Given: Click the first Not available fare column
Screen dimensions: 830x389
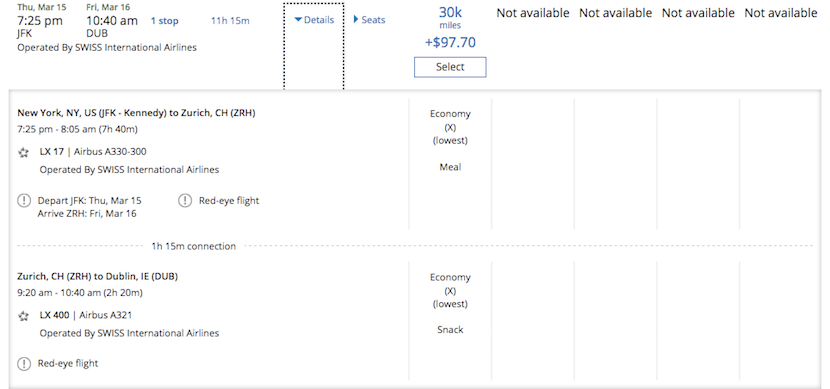Looking at the screenshot, I should point(533,13).
